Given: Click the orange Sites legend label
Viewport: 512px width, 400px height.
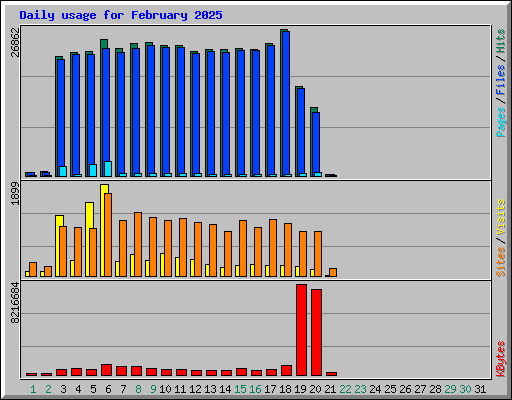Looking at the screenshot, I should (x=500, y=262).
